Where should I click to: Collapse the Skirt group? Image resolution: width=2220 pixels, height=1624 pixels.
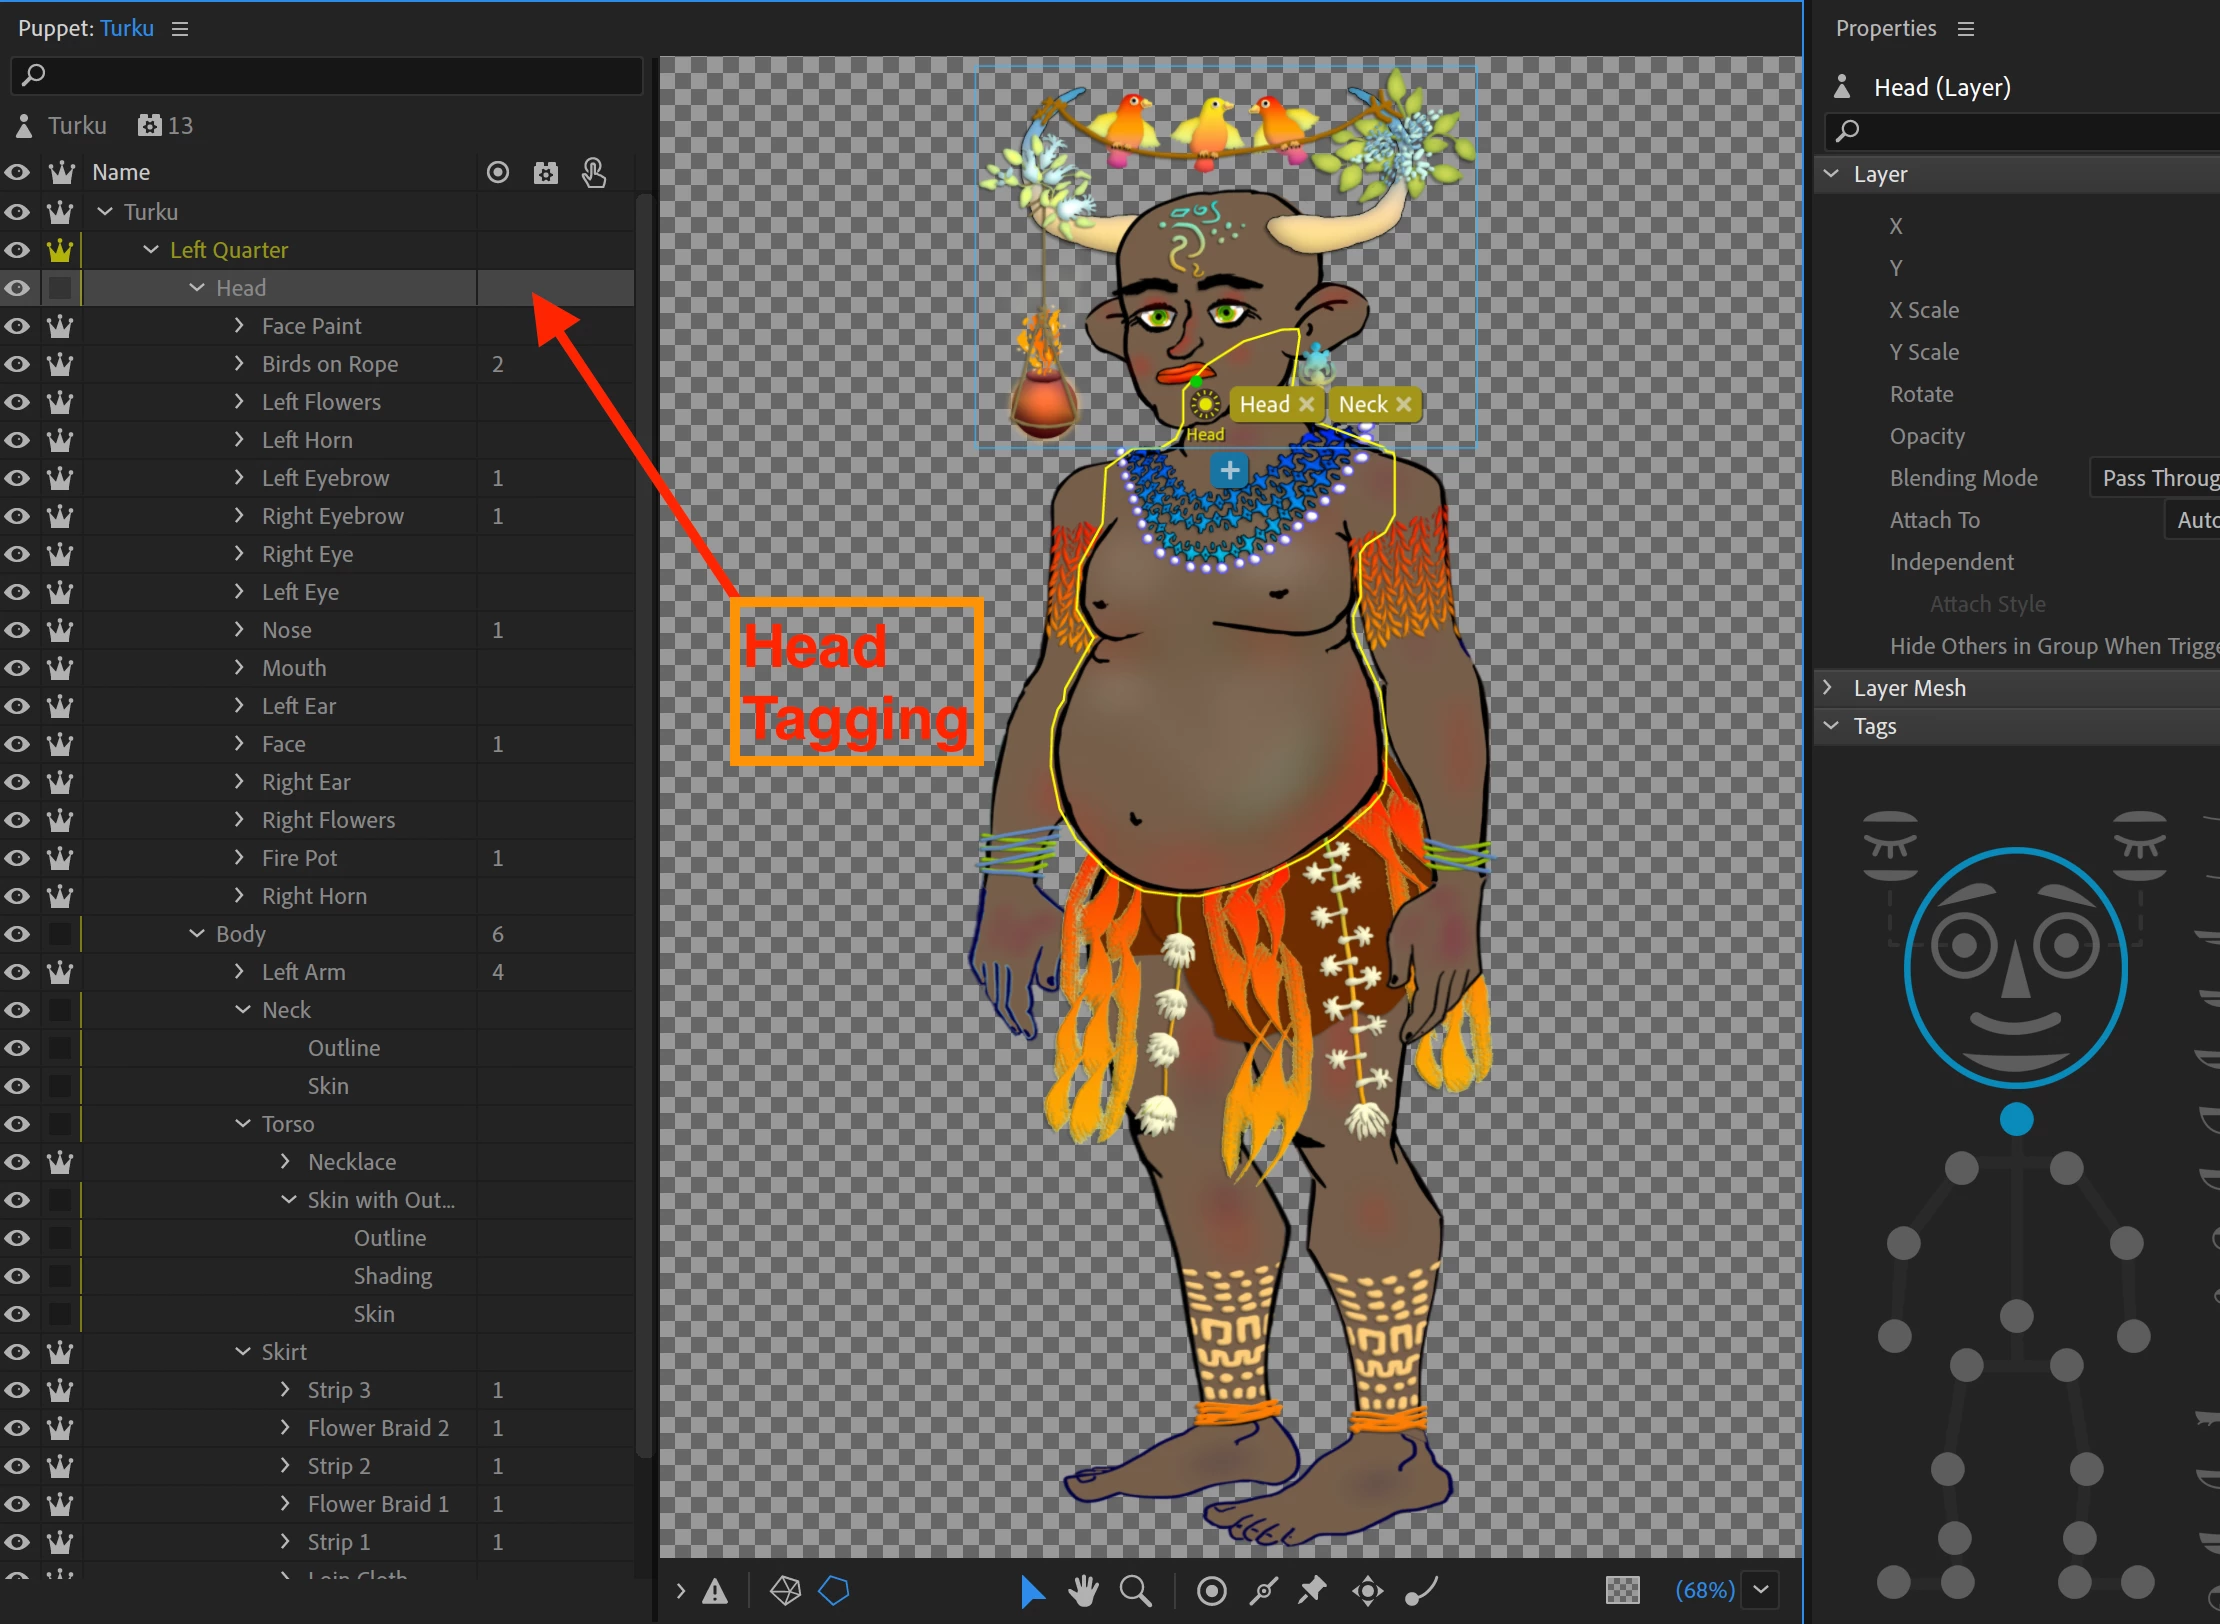pos(243,1352)
